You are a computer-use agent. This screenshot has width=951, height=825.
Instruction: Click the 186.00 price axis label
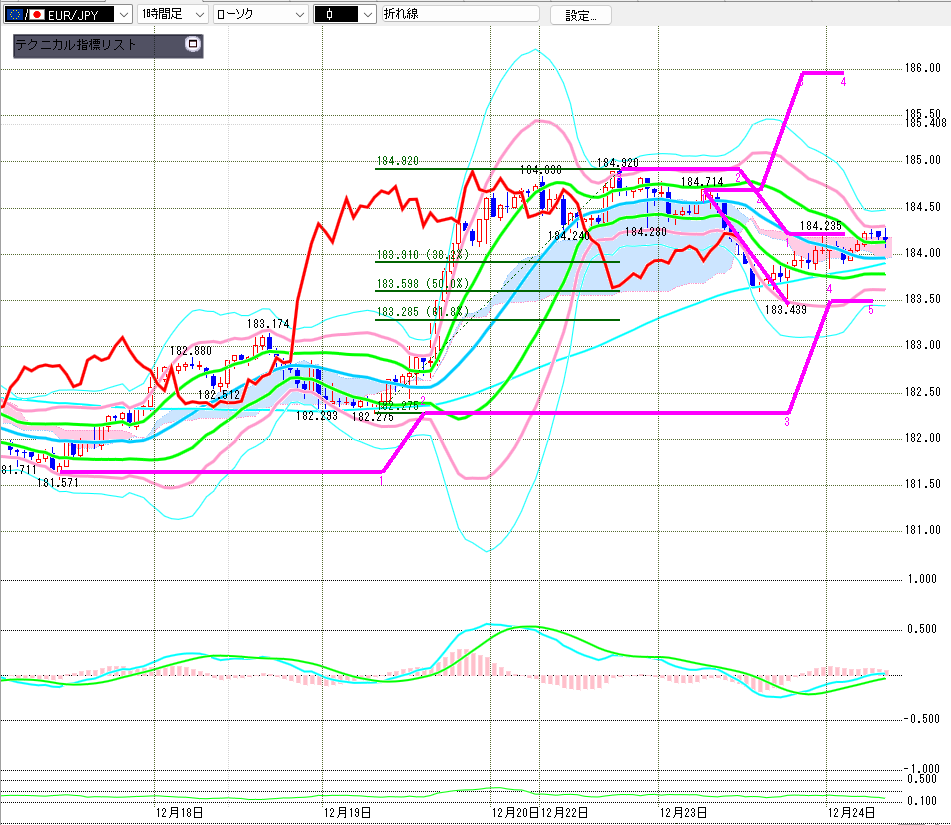pyautogui.click(x=921, y=68)
